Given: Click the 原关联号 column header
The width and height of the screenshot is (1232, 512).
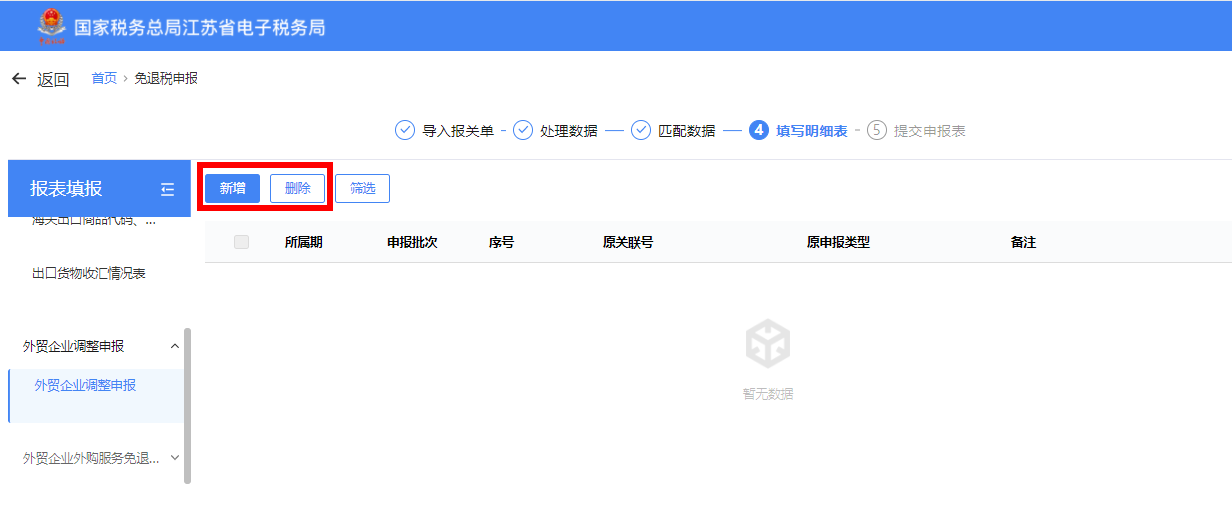Looking at the screenshot, I should click(x=628, y=242).
